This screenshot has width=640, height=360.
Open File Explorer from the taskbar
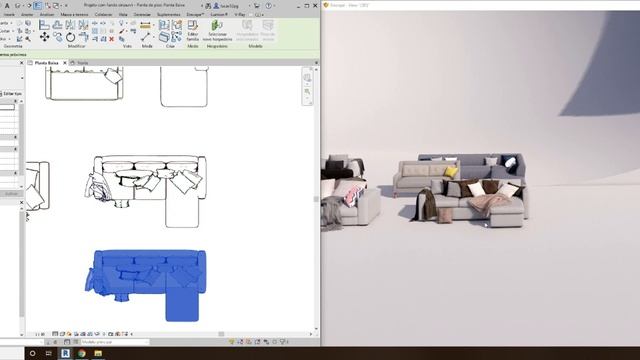click(x=98, y=353)
